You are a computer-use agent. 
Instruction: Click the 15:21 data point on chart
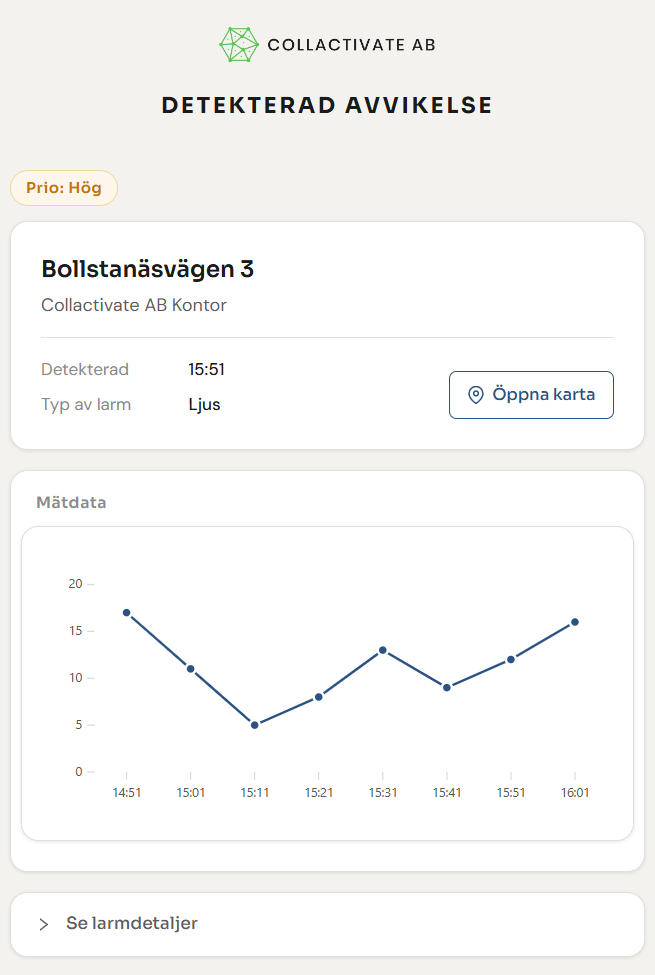click(x=319, y=697)
